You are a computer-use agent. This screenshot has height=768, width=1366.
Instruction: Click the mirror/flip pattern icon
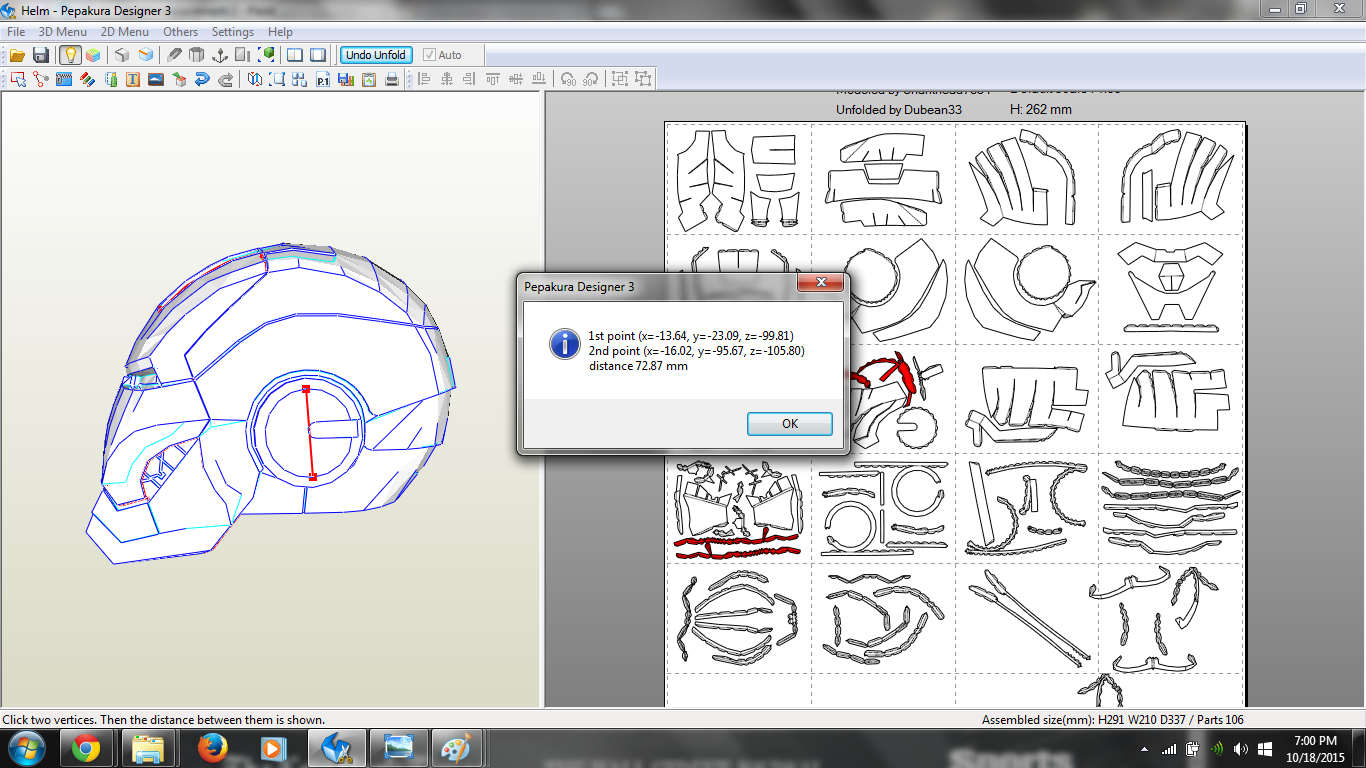(255, 79)
